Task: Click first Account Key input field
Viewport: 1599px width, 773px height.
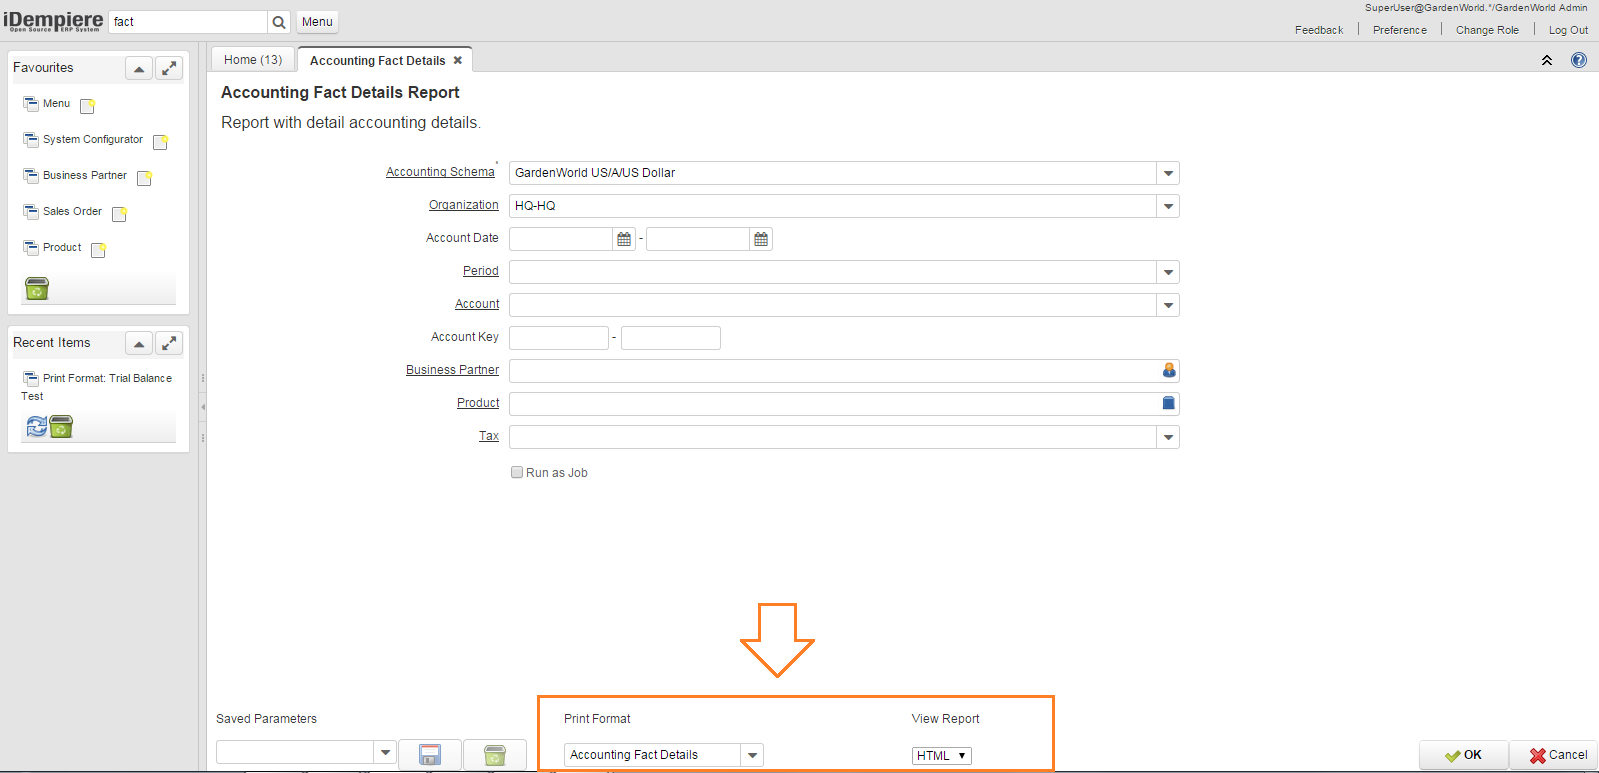Action: (559, 338)
